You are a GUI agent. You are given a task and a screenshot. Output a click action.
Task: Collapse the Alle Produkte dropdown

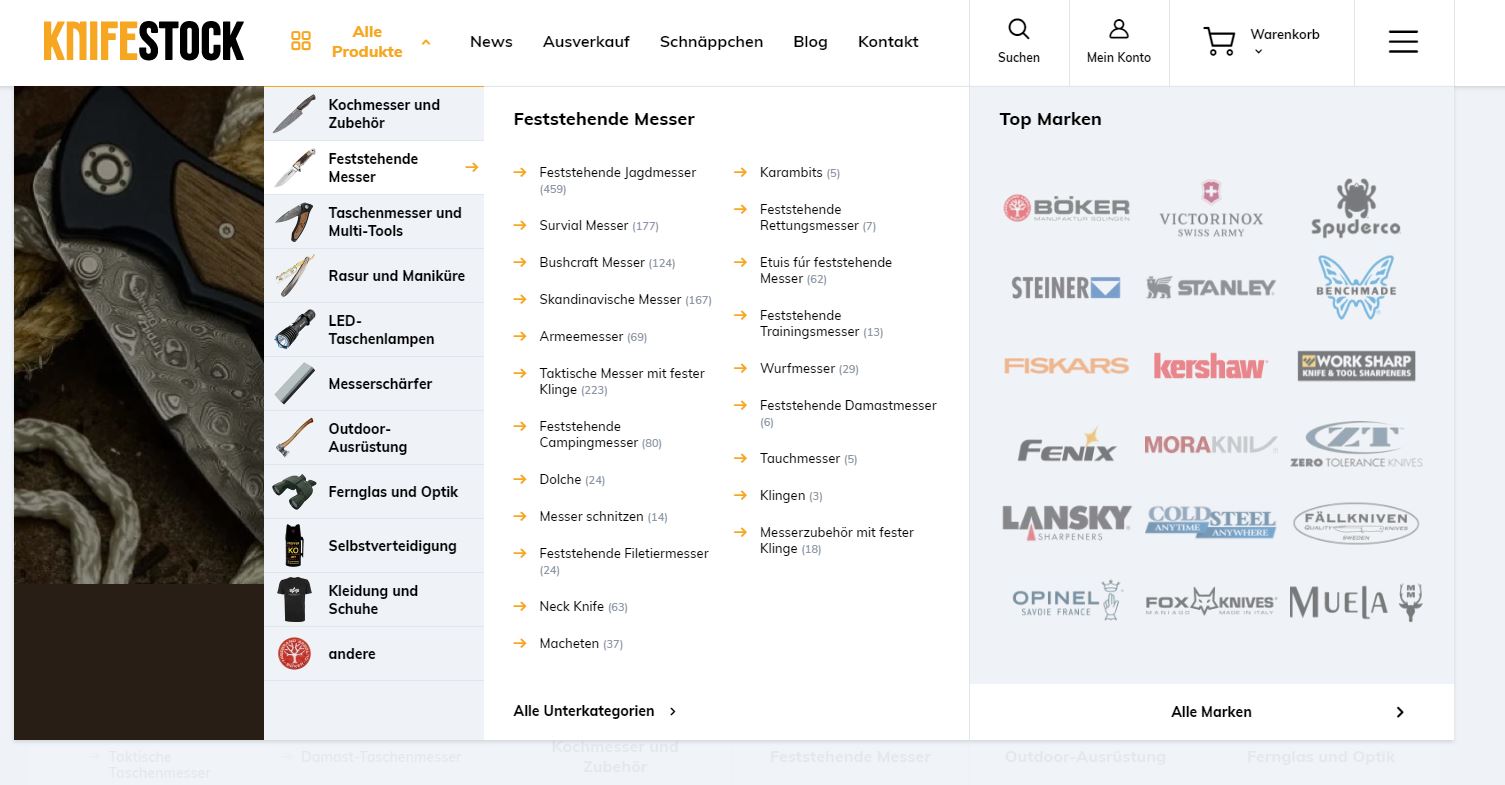(x=426, y=43)
